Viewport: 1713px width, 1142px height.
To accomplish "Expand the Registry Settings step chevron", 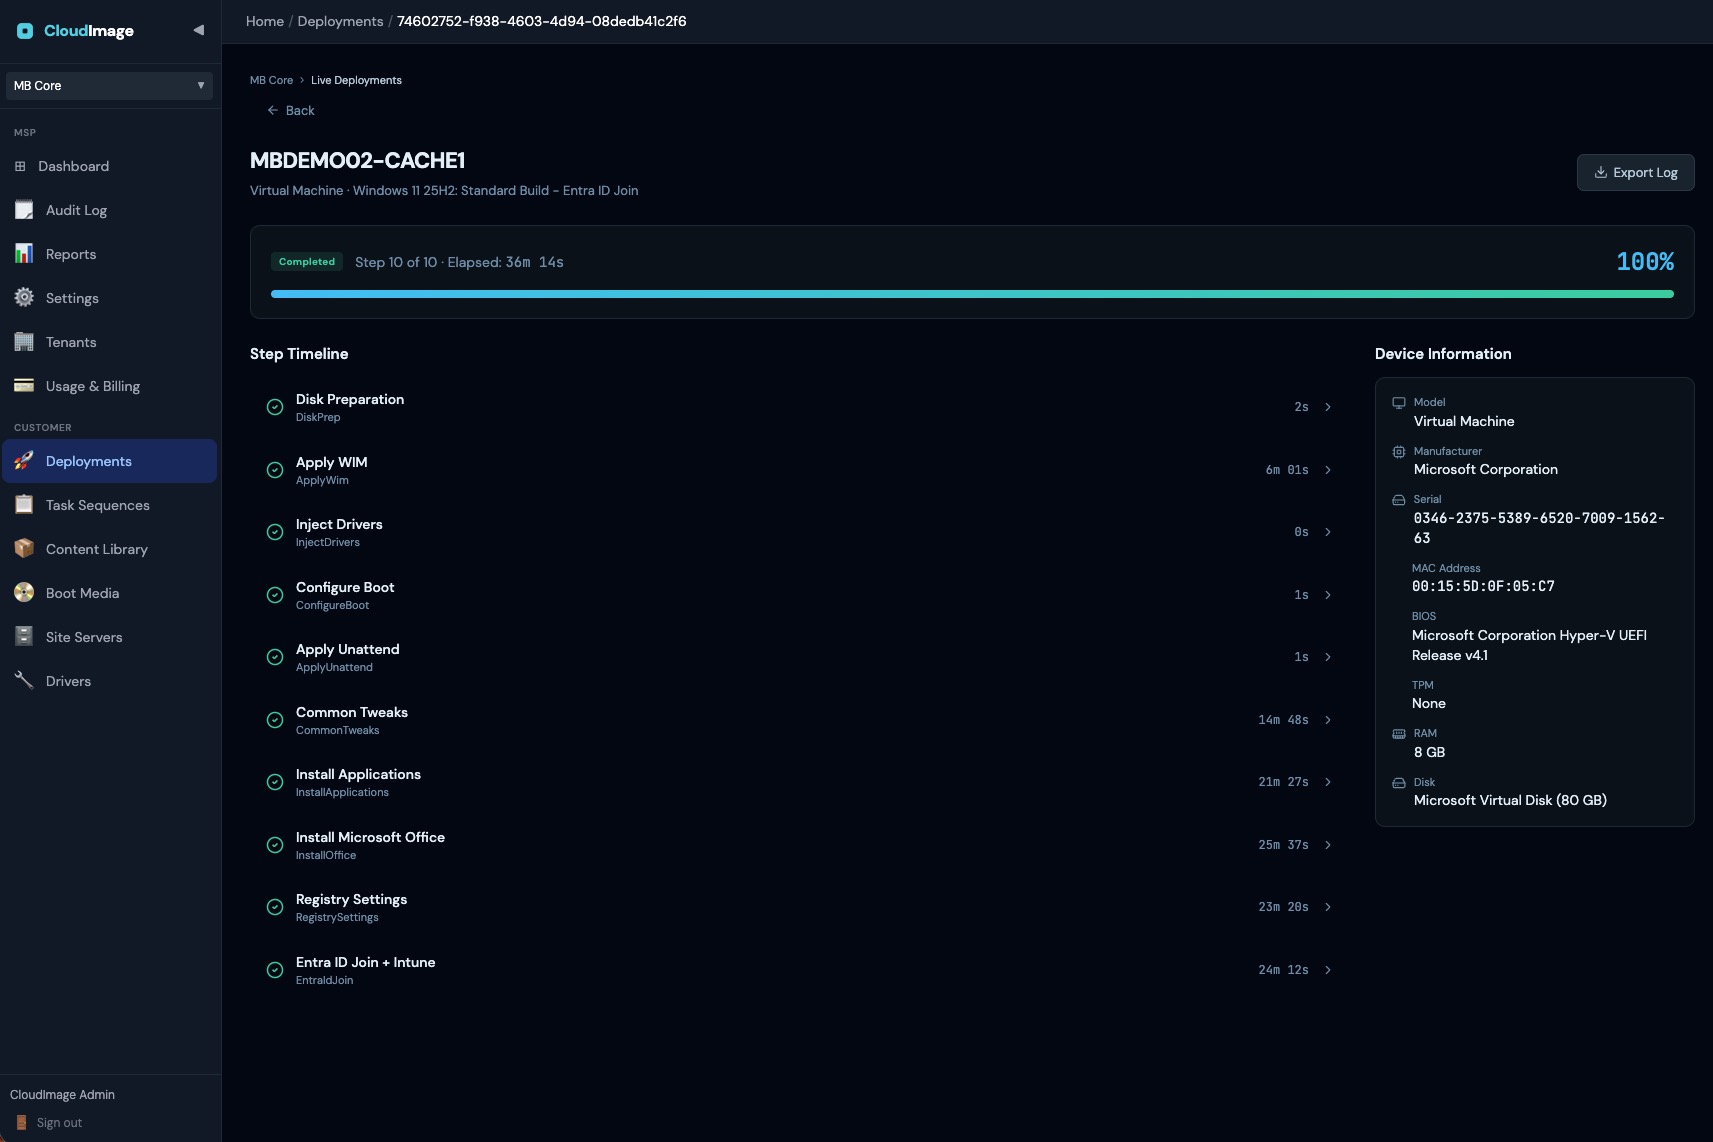I will point(1328,907).
